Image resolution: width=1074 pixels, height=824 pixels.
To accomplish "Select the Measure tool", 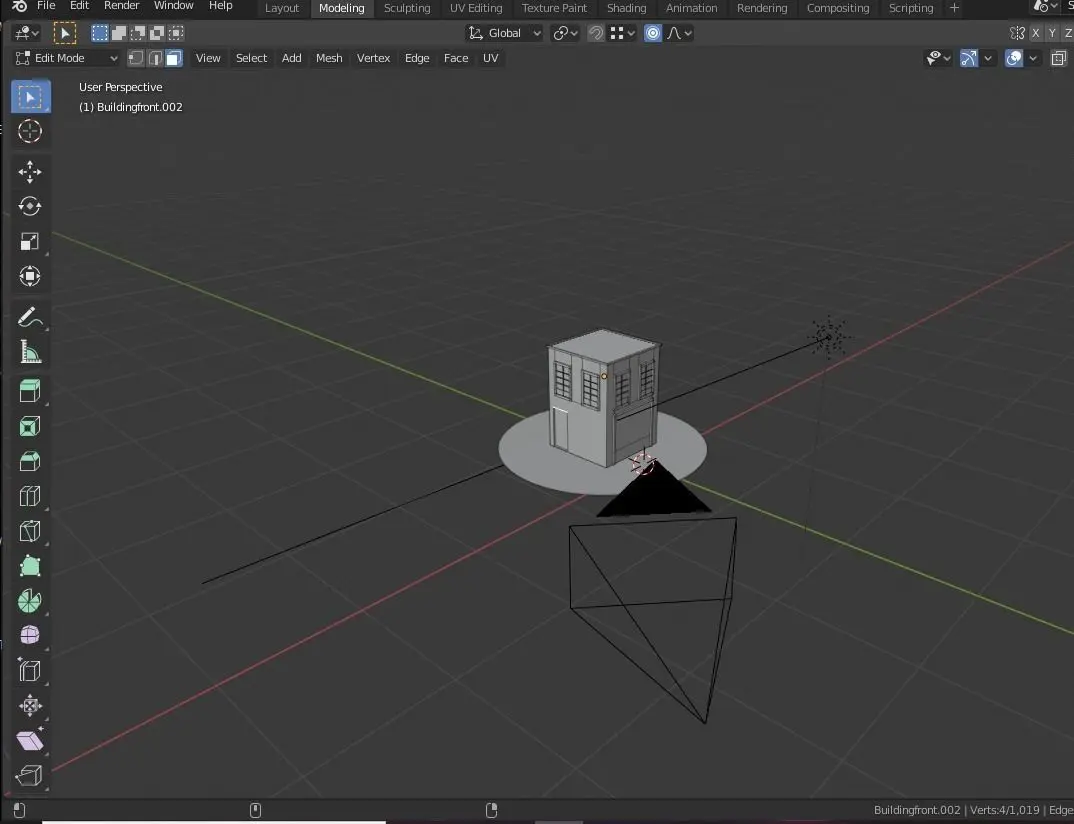I will 30,351.
